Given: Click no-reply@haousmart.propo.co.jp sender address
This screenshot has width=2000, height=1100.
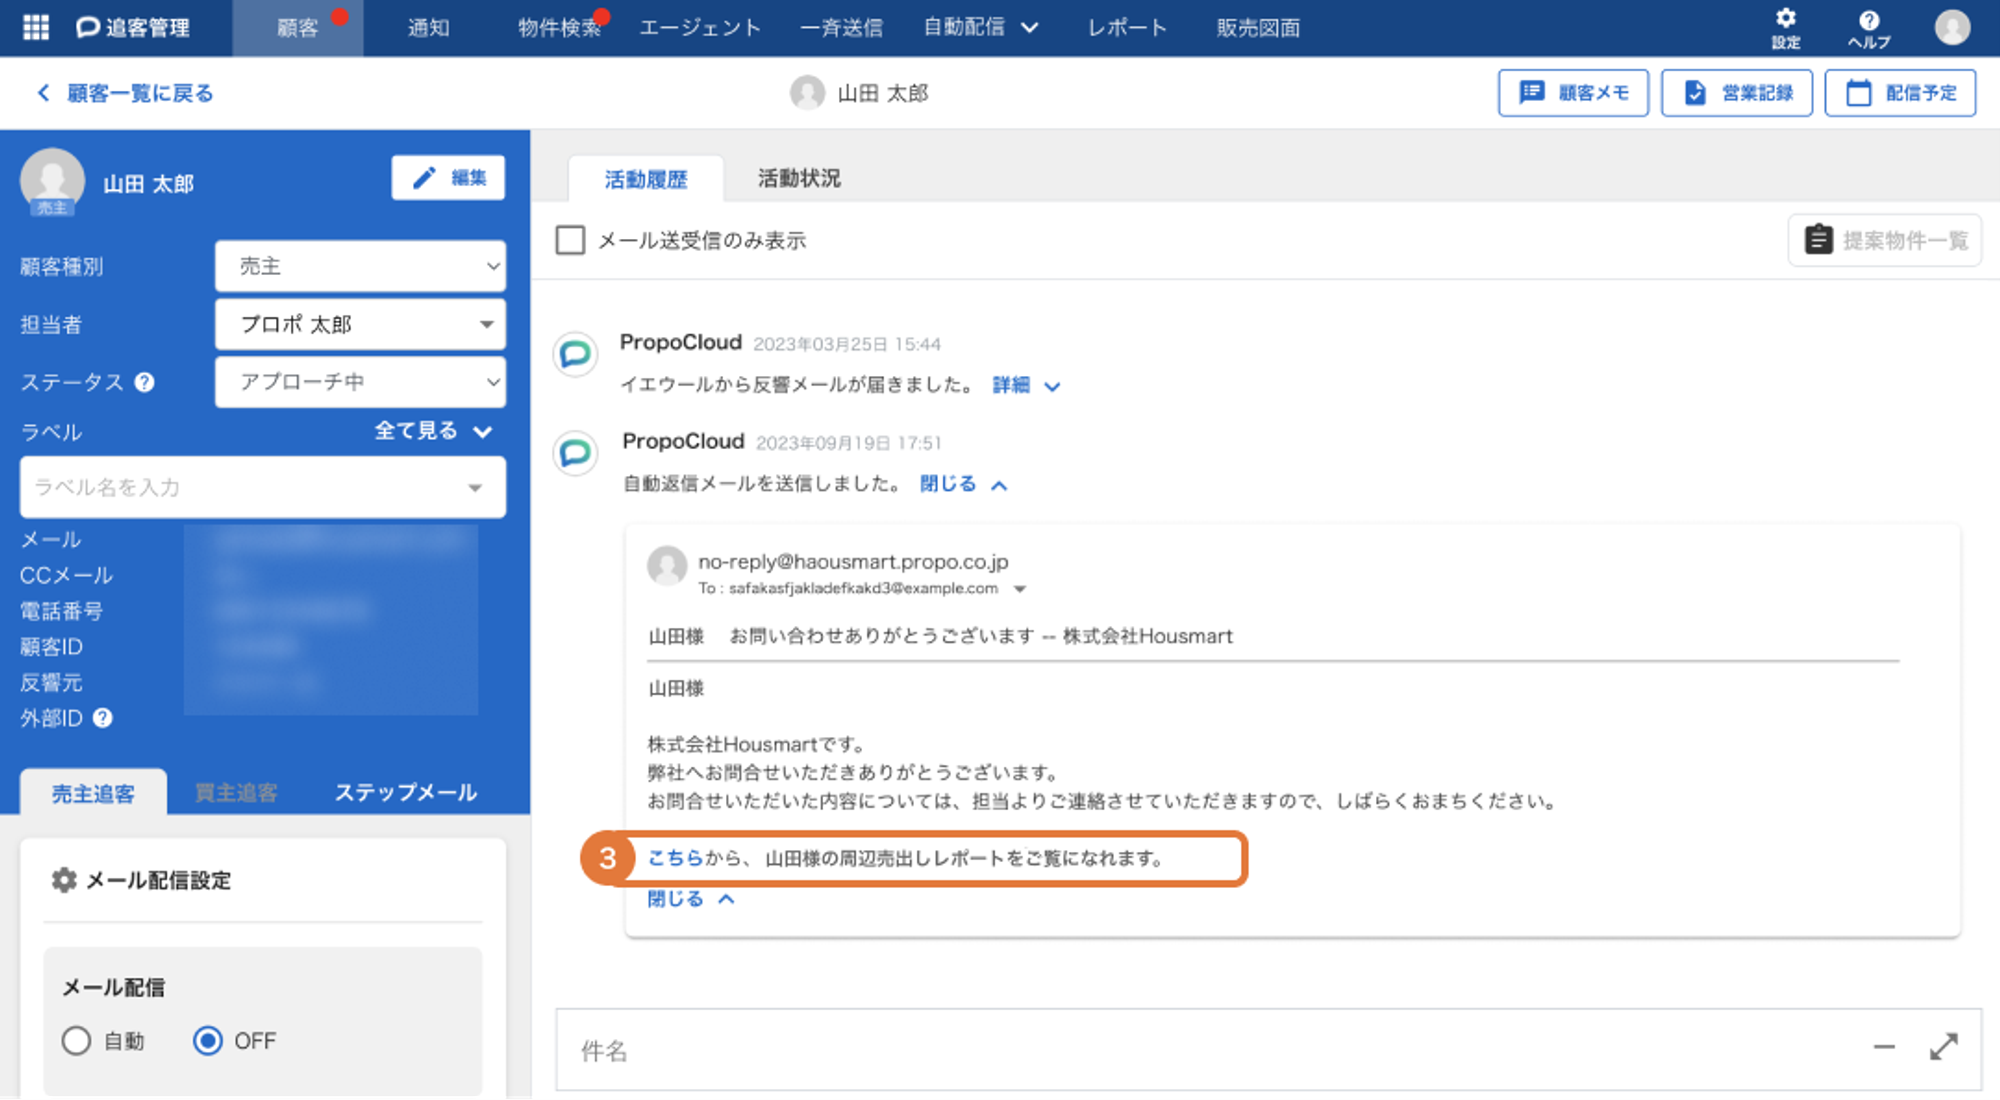Looking at the screenshot, I should [853, 562].
